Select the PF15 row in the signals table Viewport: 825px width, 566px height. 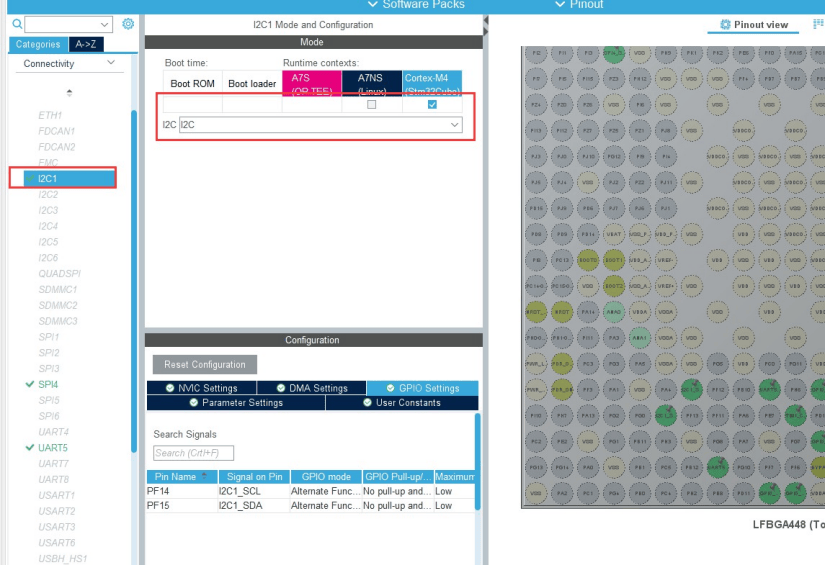click(x=310, y=506)
